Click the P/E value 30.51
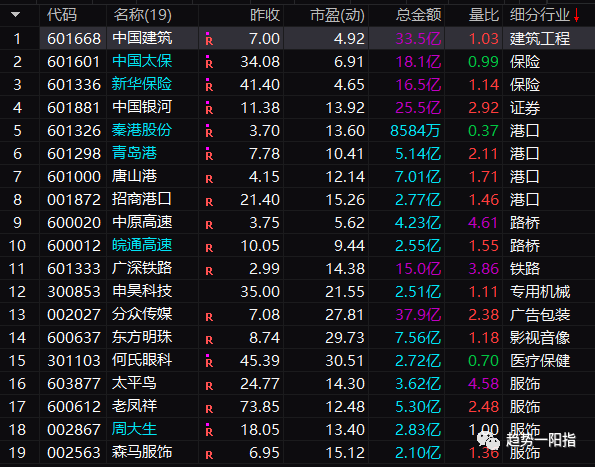 pos(345,361)
